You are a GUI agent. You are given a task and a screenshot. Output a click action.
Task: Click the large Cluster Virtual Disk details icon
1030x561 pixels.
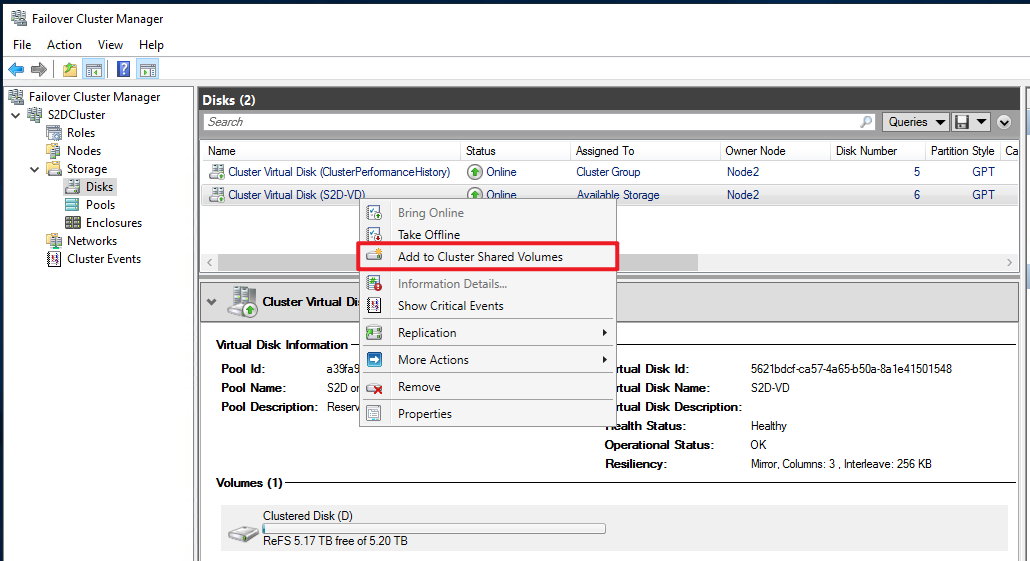[x=242, y=302]
